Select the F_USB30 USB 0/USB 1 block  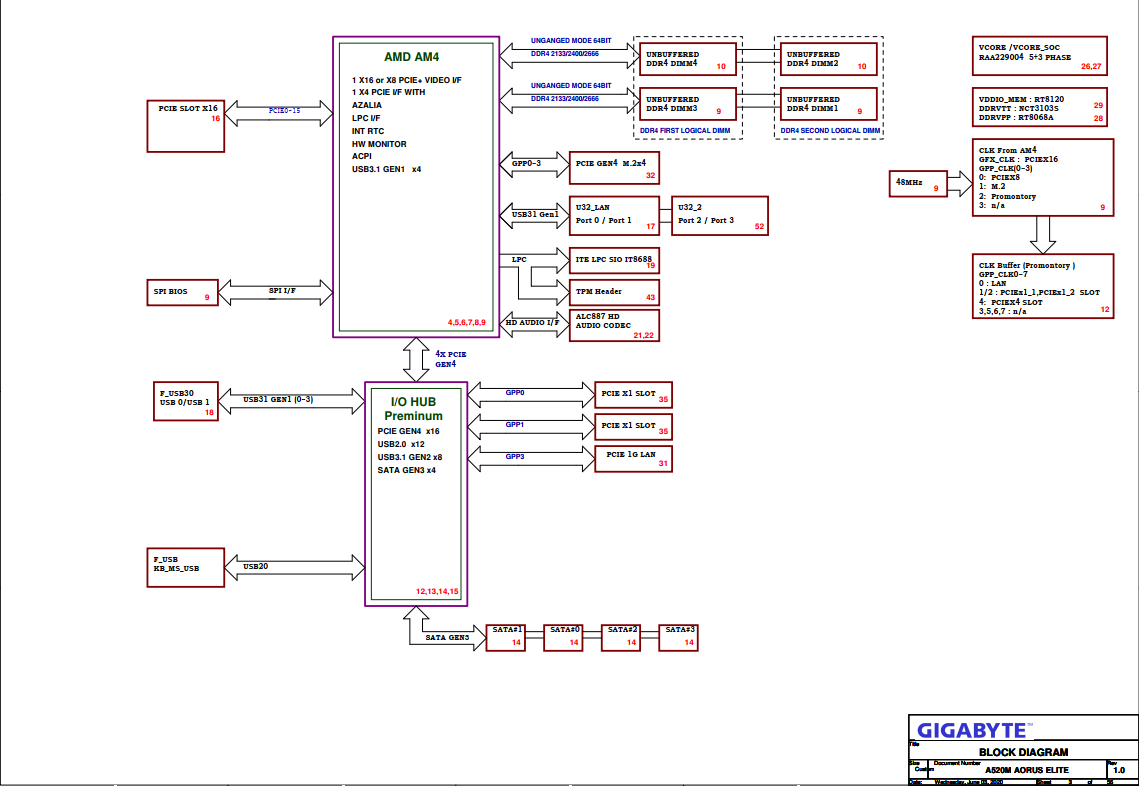click(x=186, y=401)
